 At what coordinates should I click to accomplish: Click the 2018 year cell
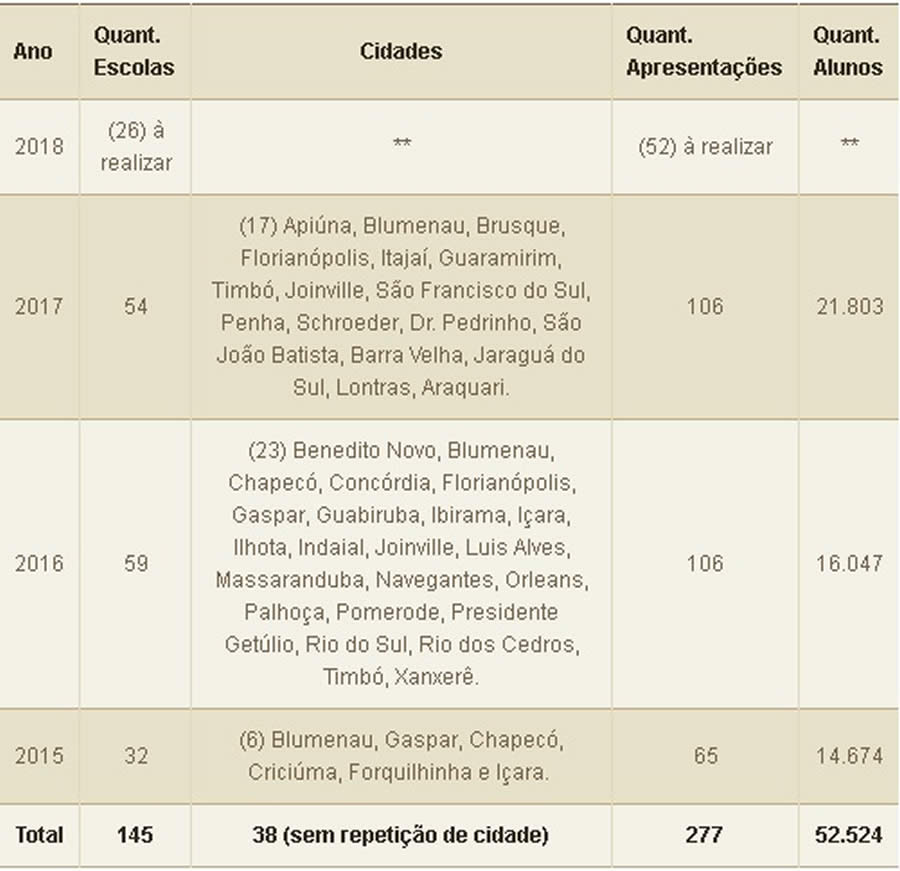point(39,146)
